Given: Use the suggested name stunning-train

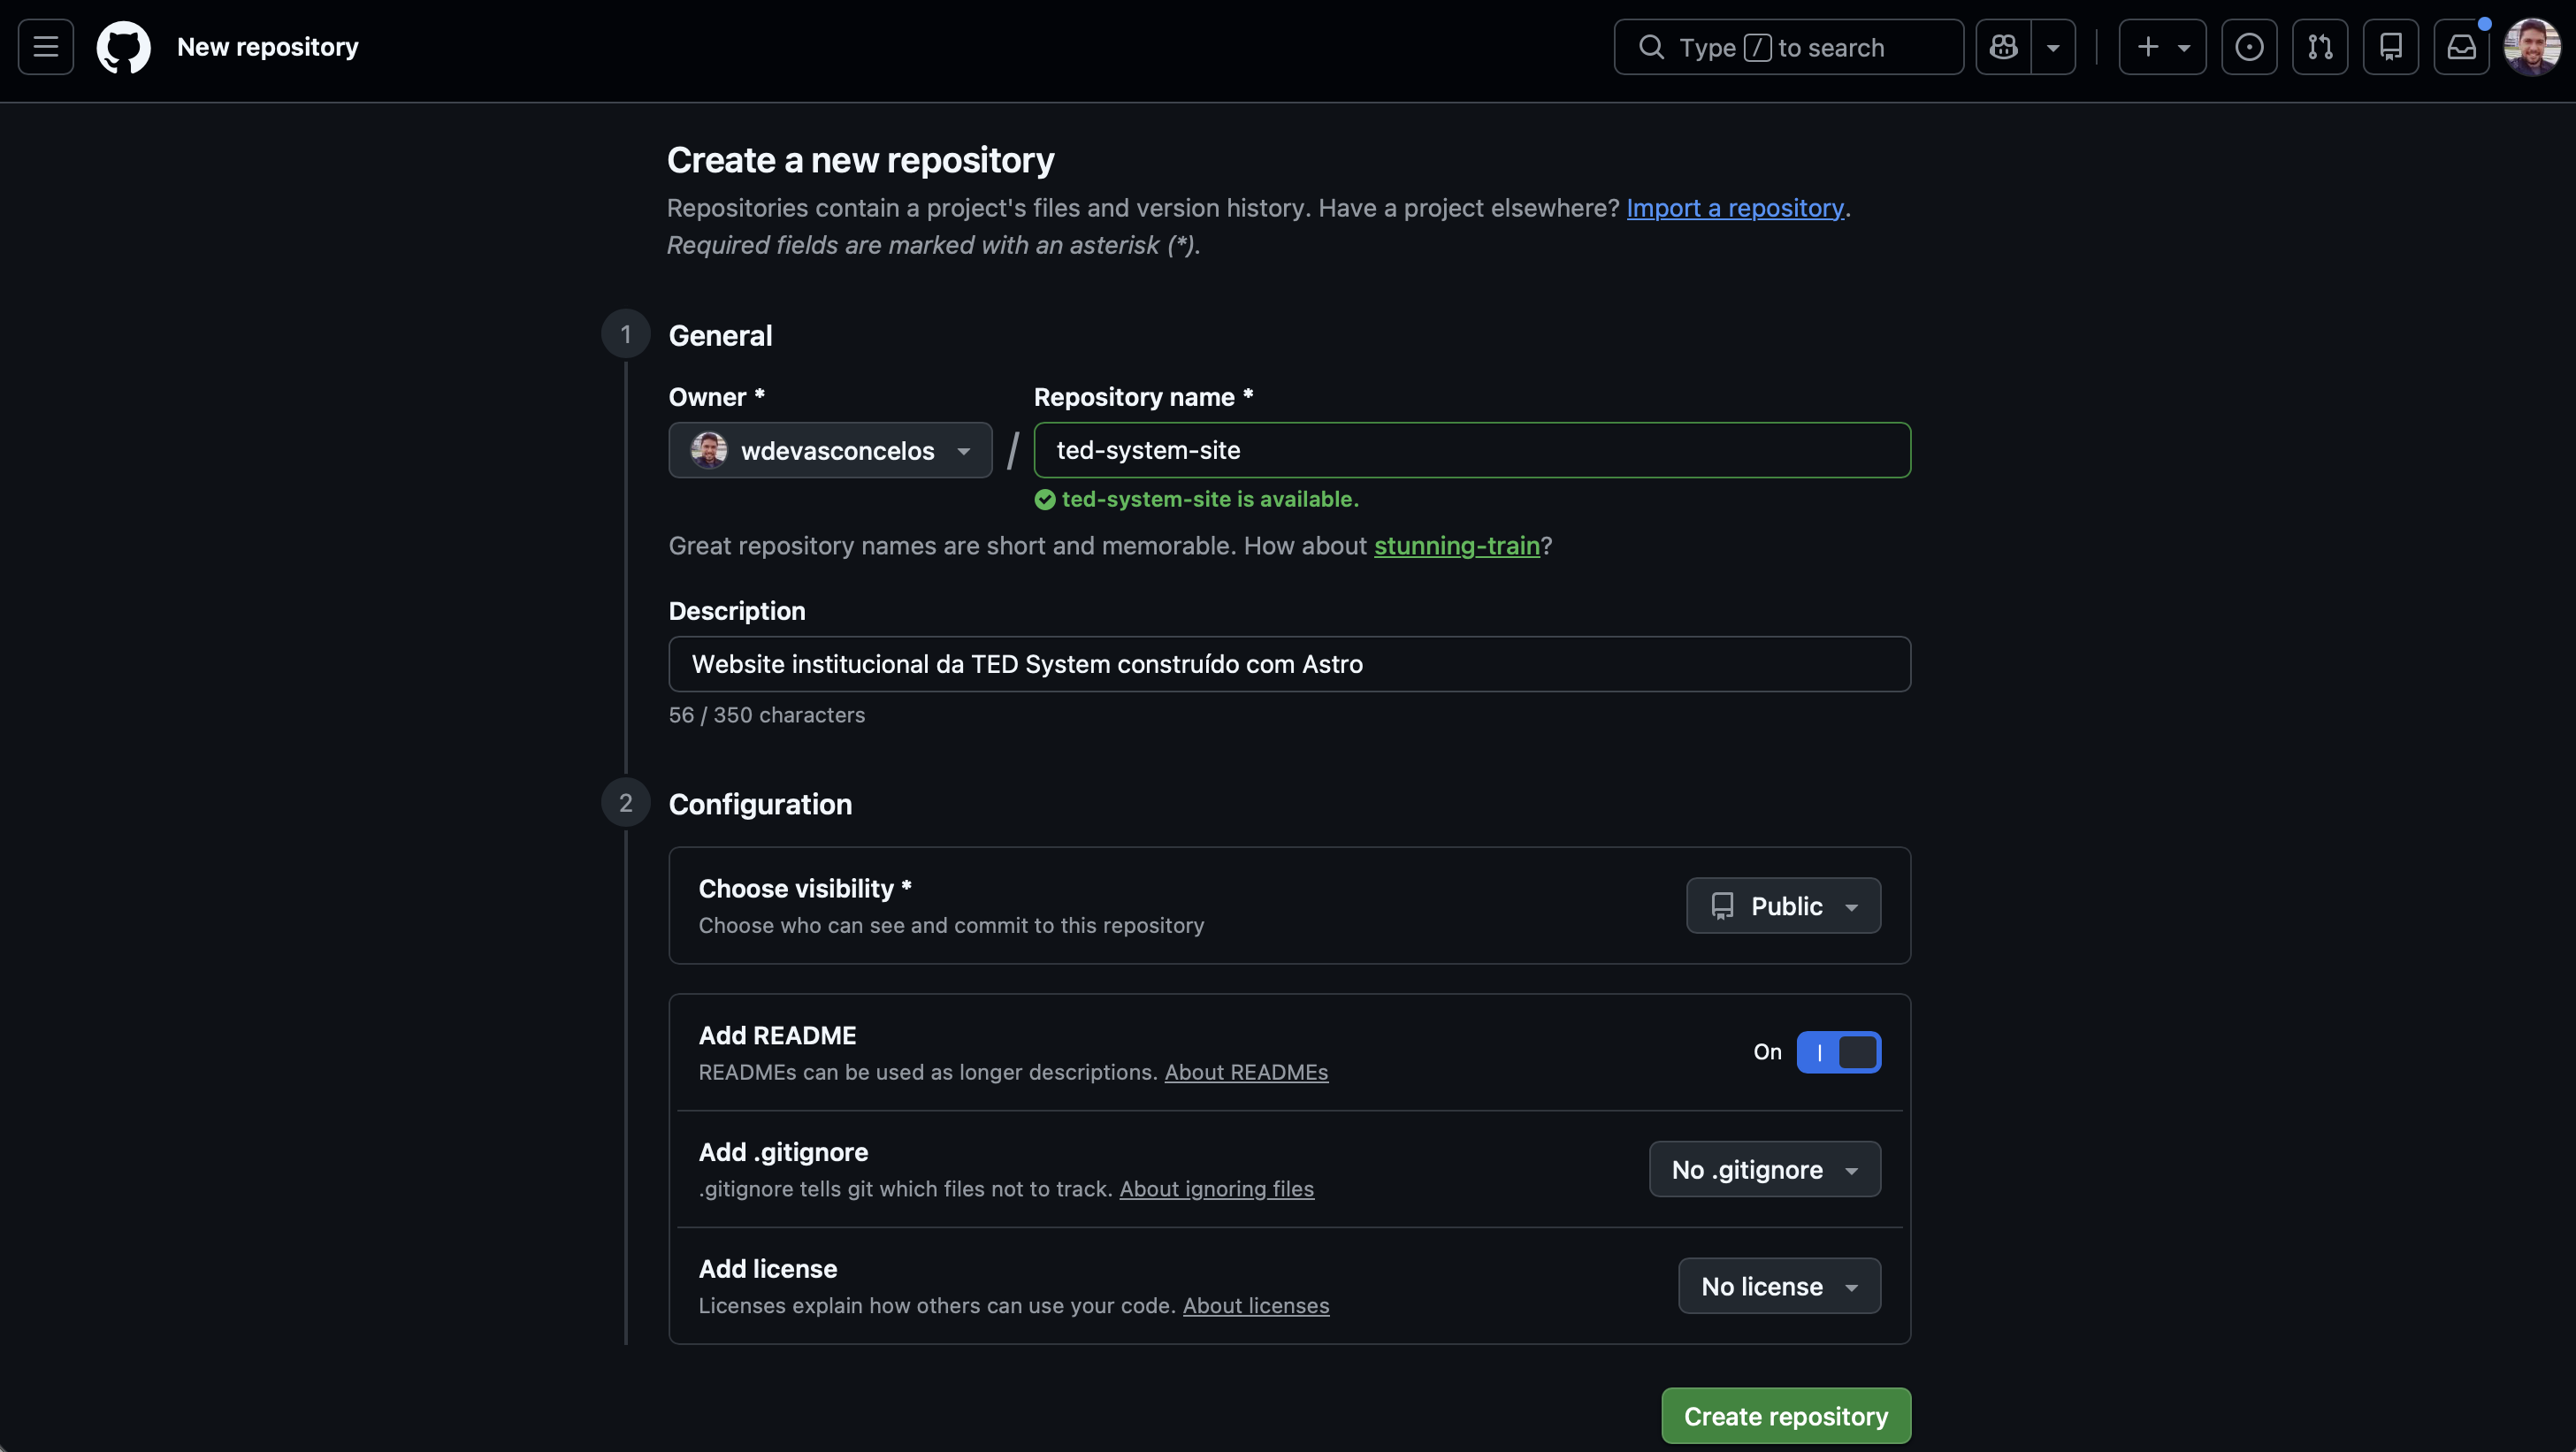Looking at the screenshot, I should coord(1457,546).
